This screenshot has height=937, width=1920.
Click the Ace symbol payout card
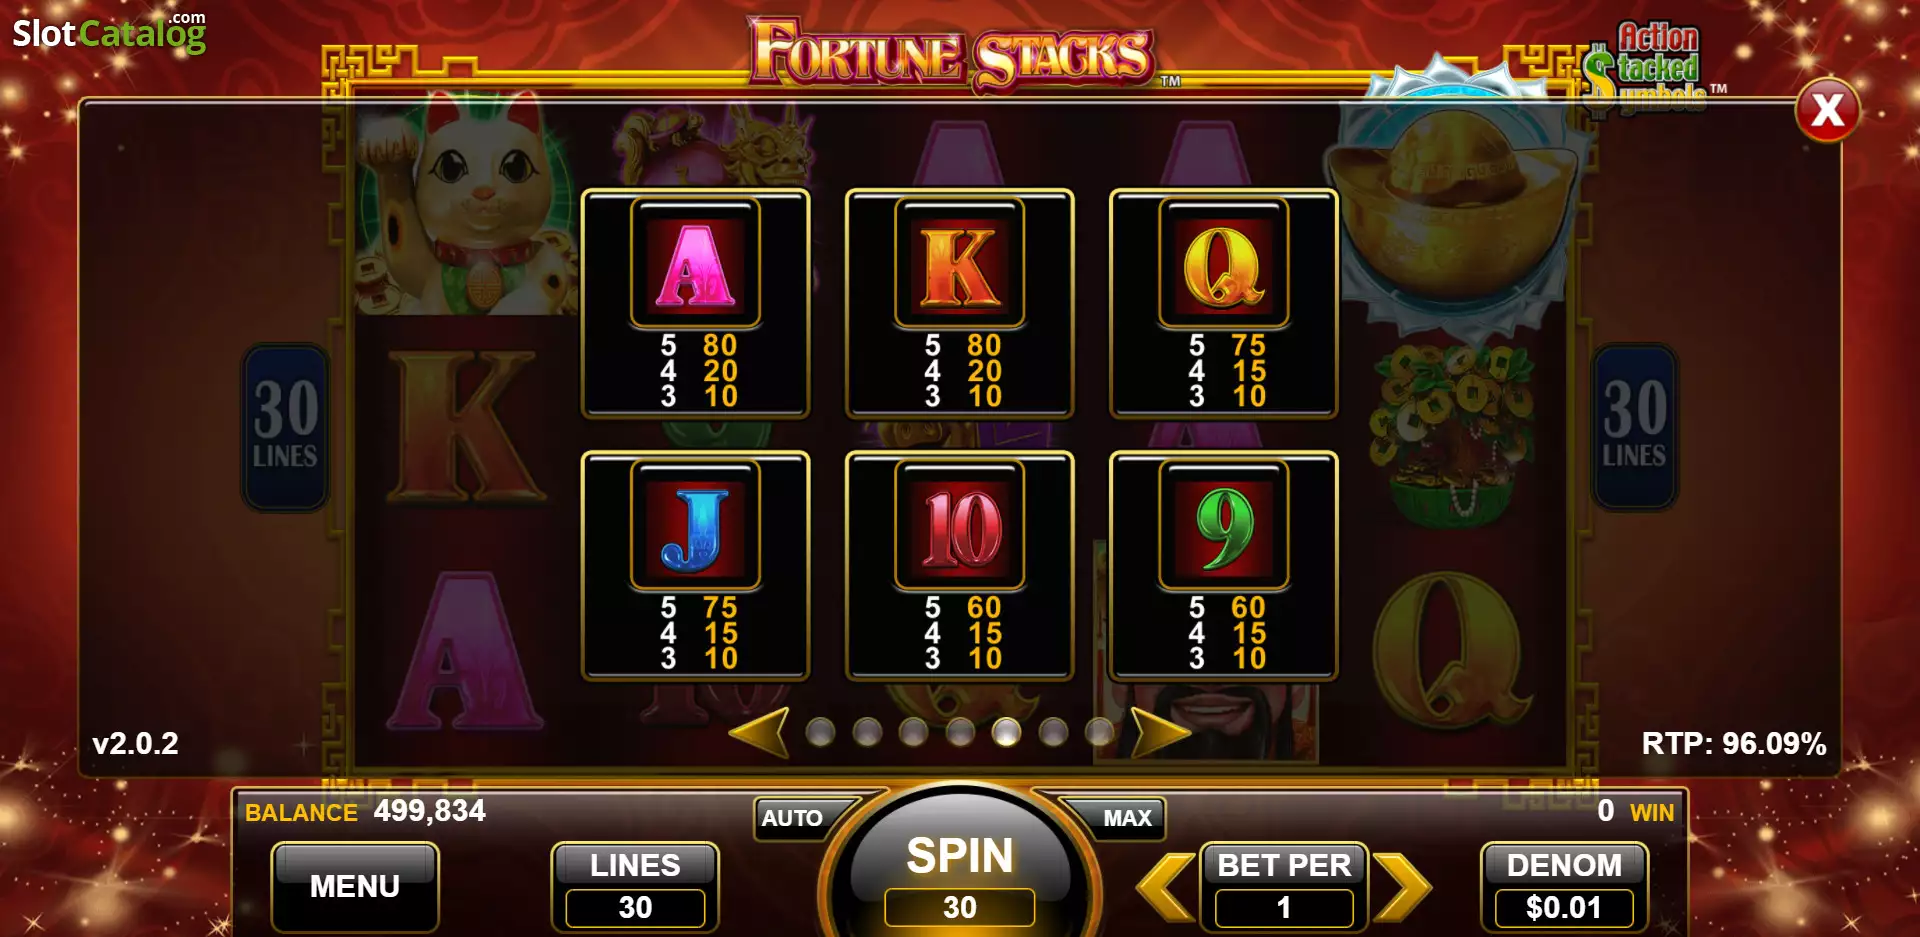(x=695, y=303)
